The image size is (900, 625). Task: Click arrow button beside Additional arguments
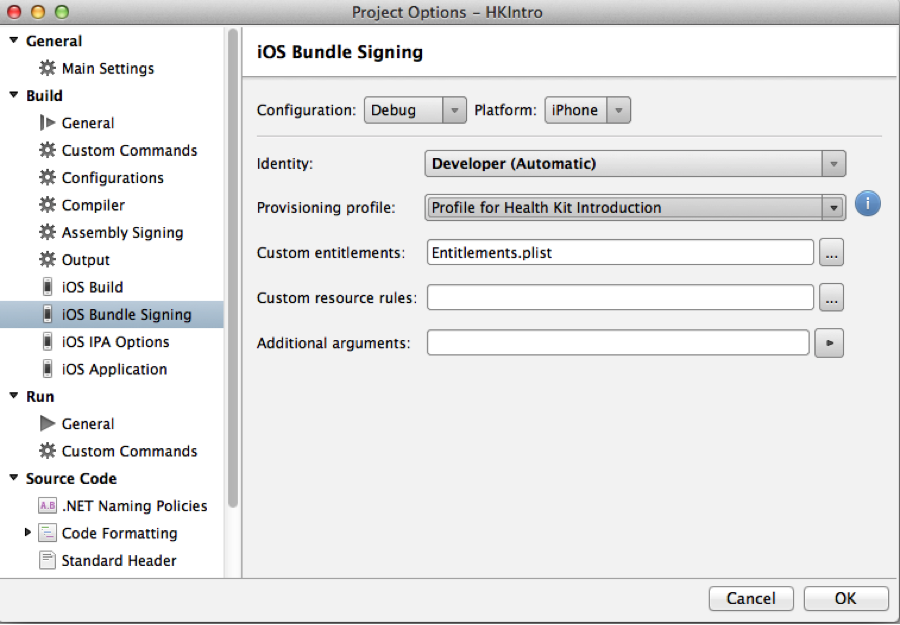tap(829, 343)
